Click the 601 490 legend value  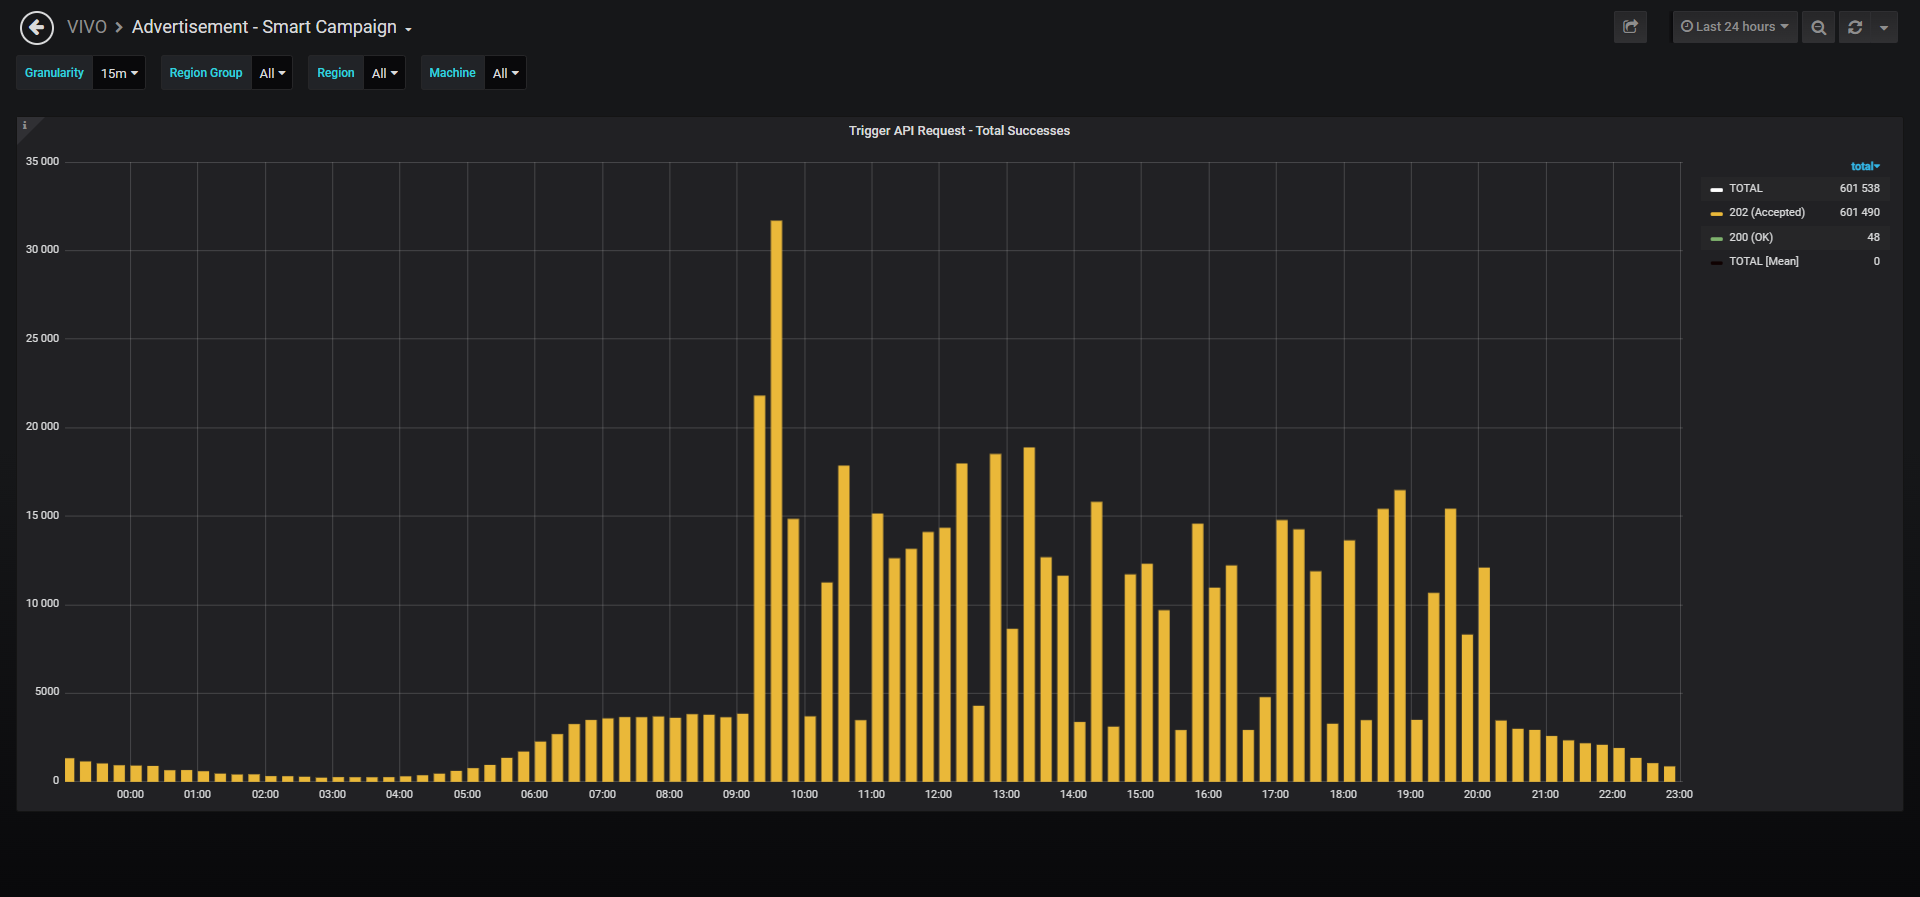coord(1859,212)
